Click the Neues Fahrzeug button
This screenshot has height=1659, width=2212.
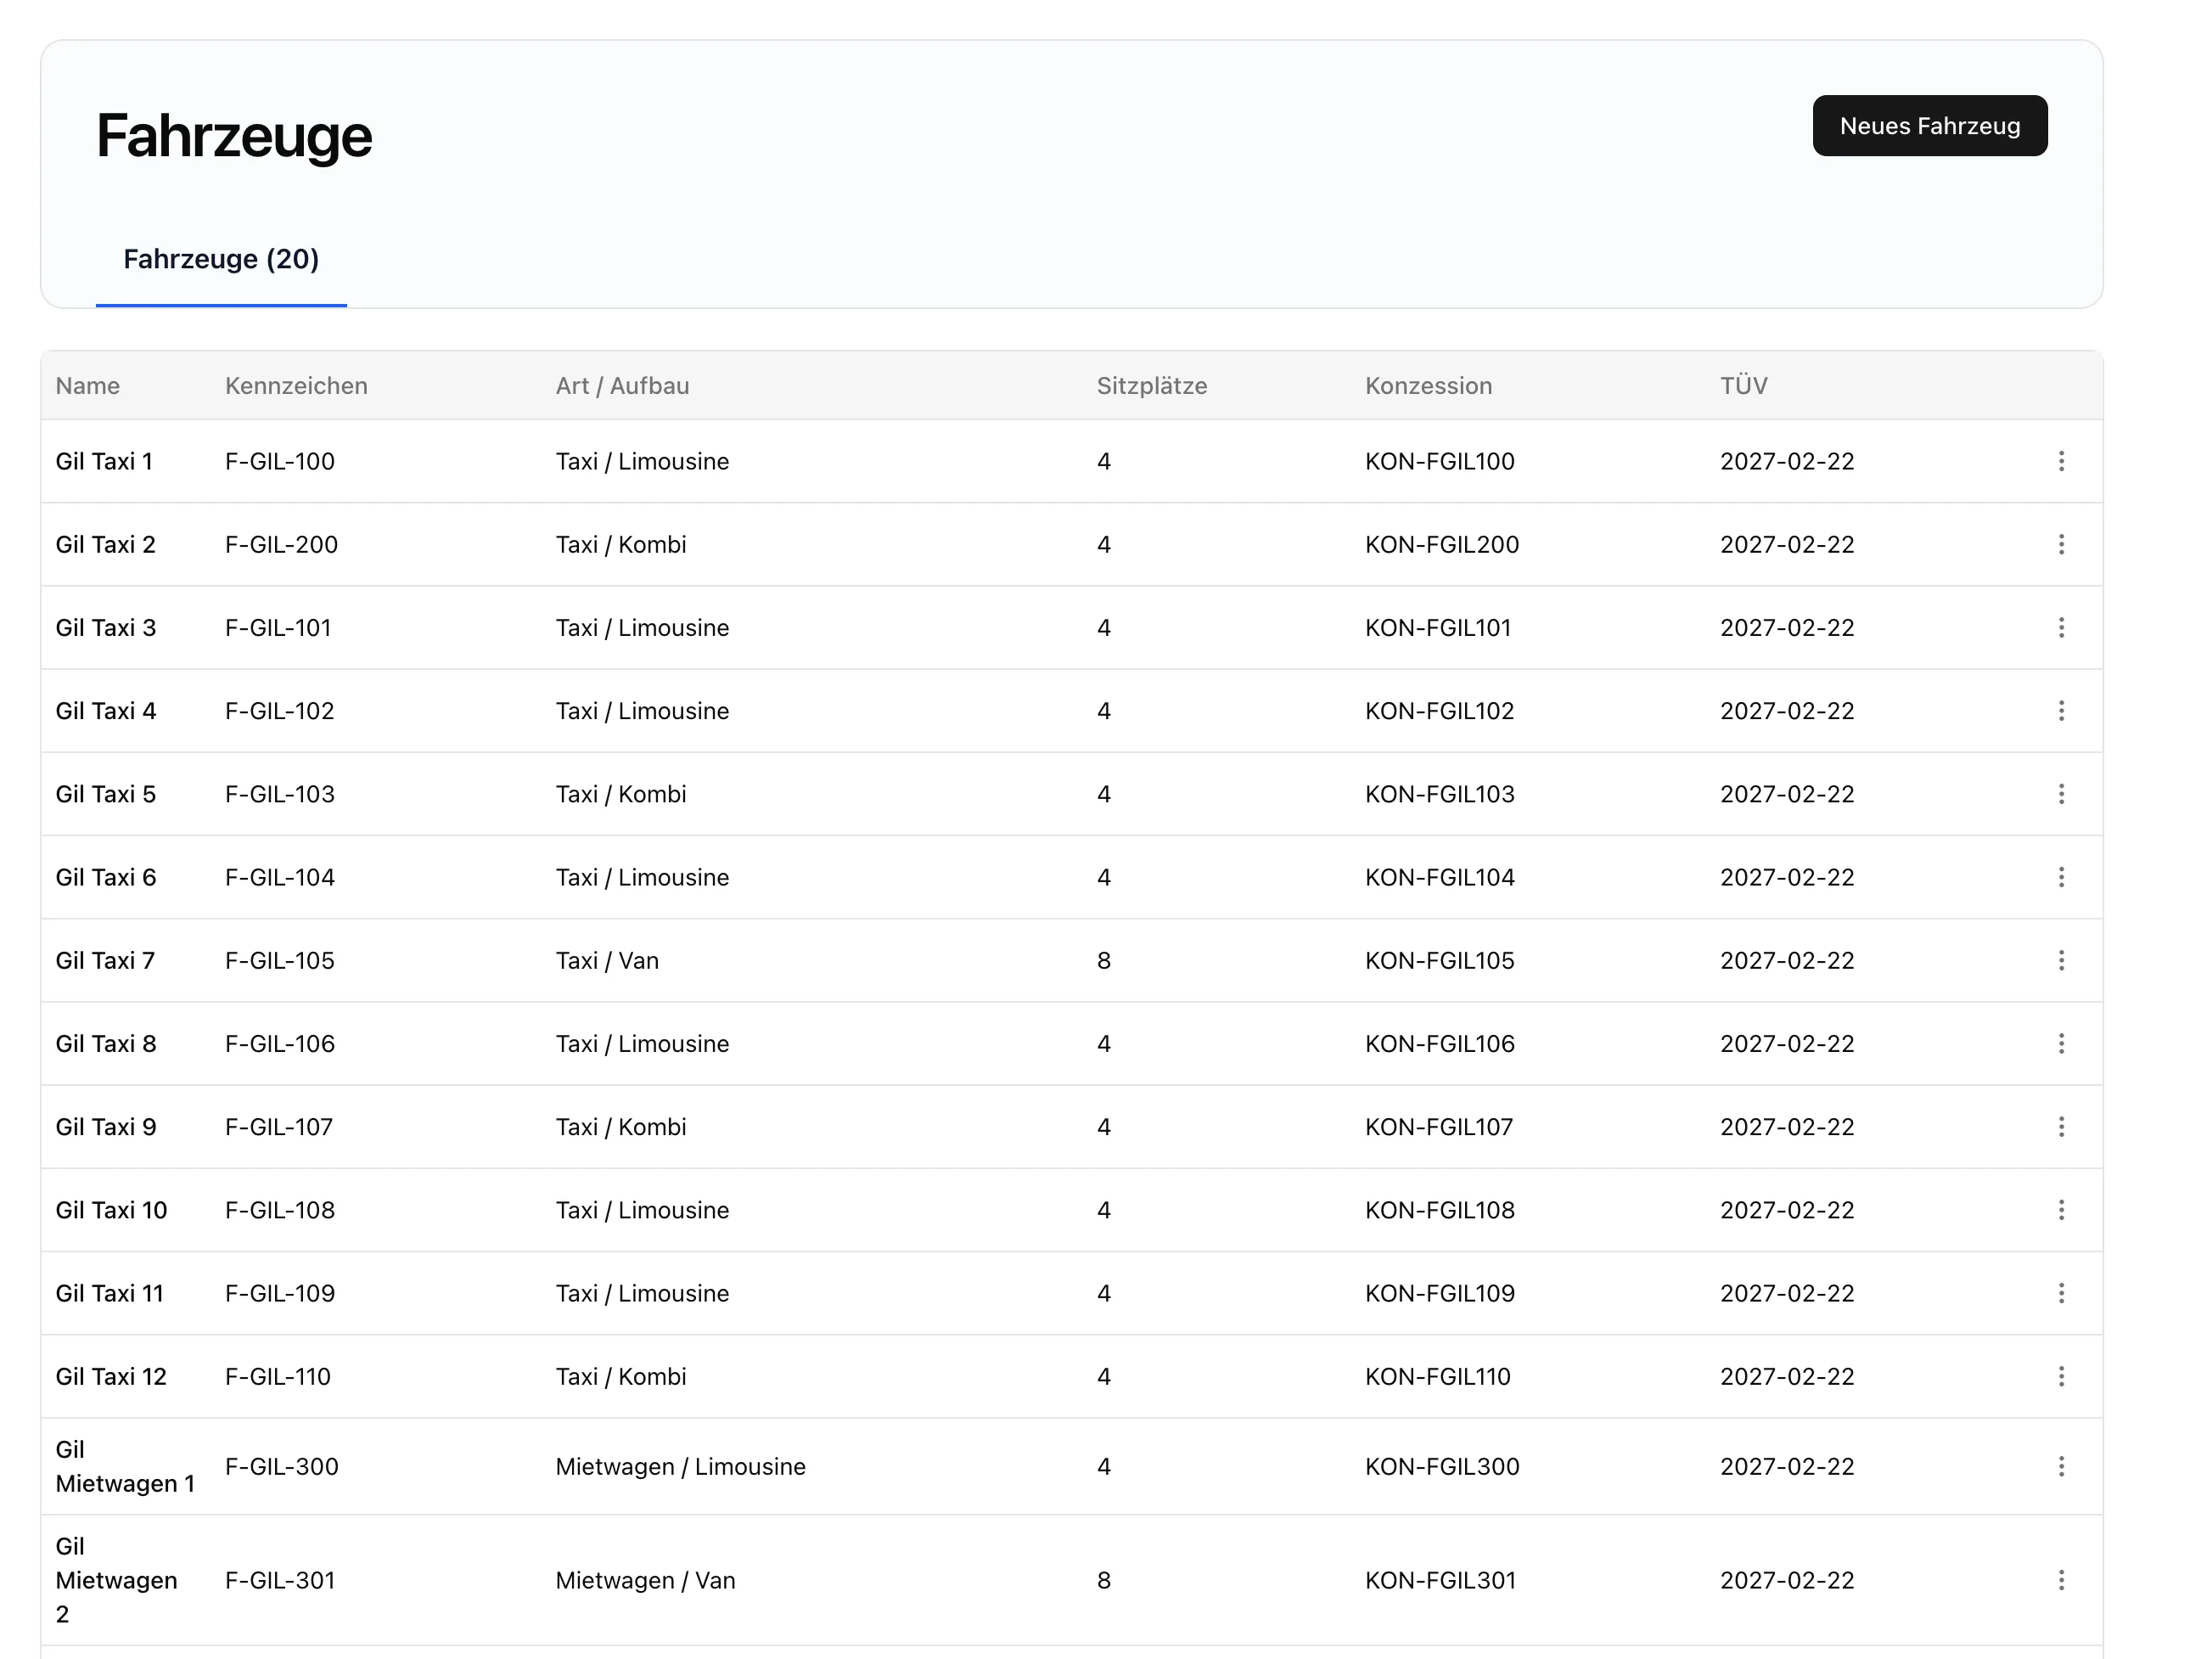[1929, 126]
